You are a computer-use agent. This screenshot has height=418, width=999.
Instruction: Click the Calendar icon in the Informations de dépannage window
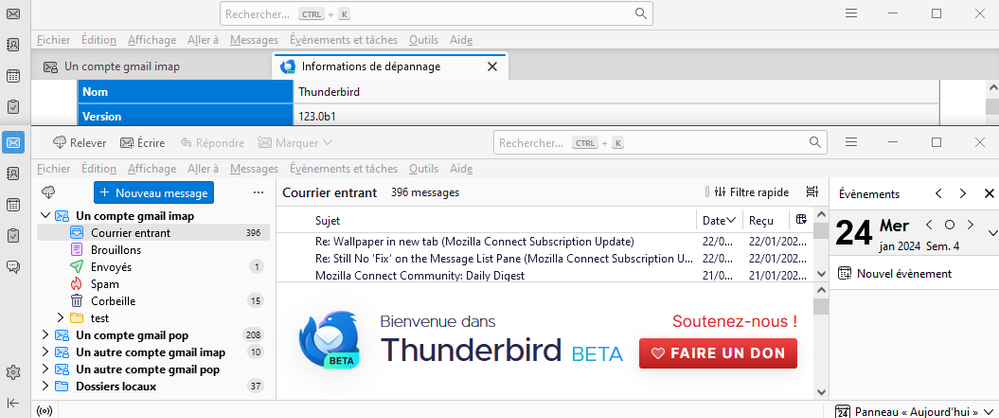pos(13,76)
